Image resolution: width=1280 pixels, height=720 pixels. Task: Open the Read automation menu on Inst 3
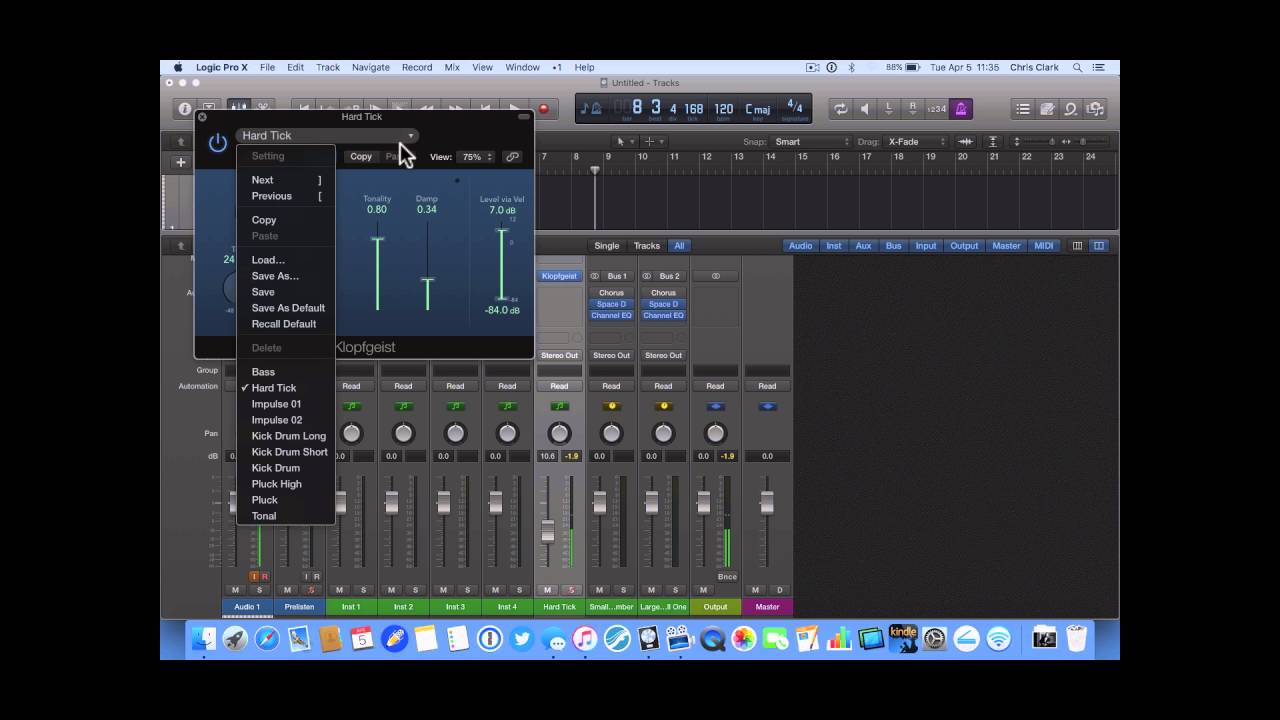455,386
